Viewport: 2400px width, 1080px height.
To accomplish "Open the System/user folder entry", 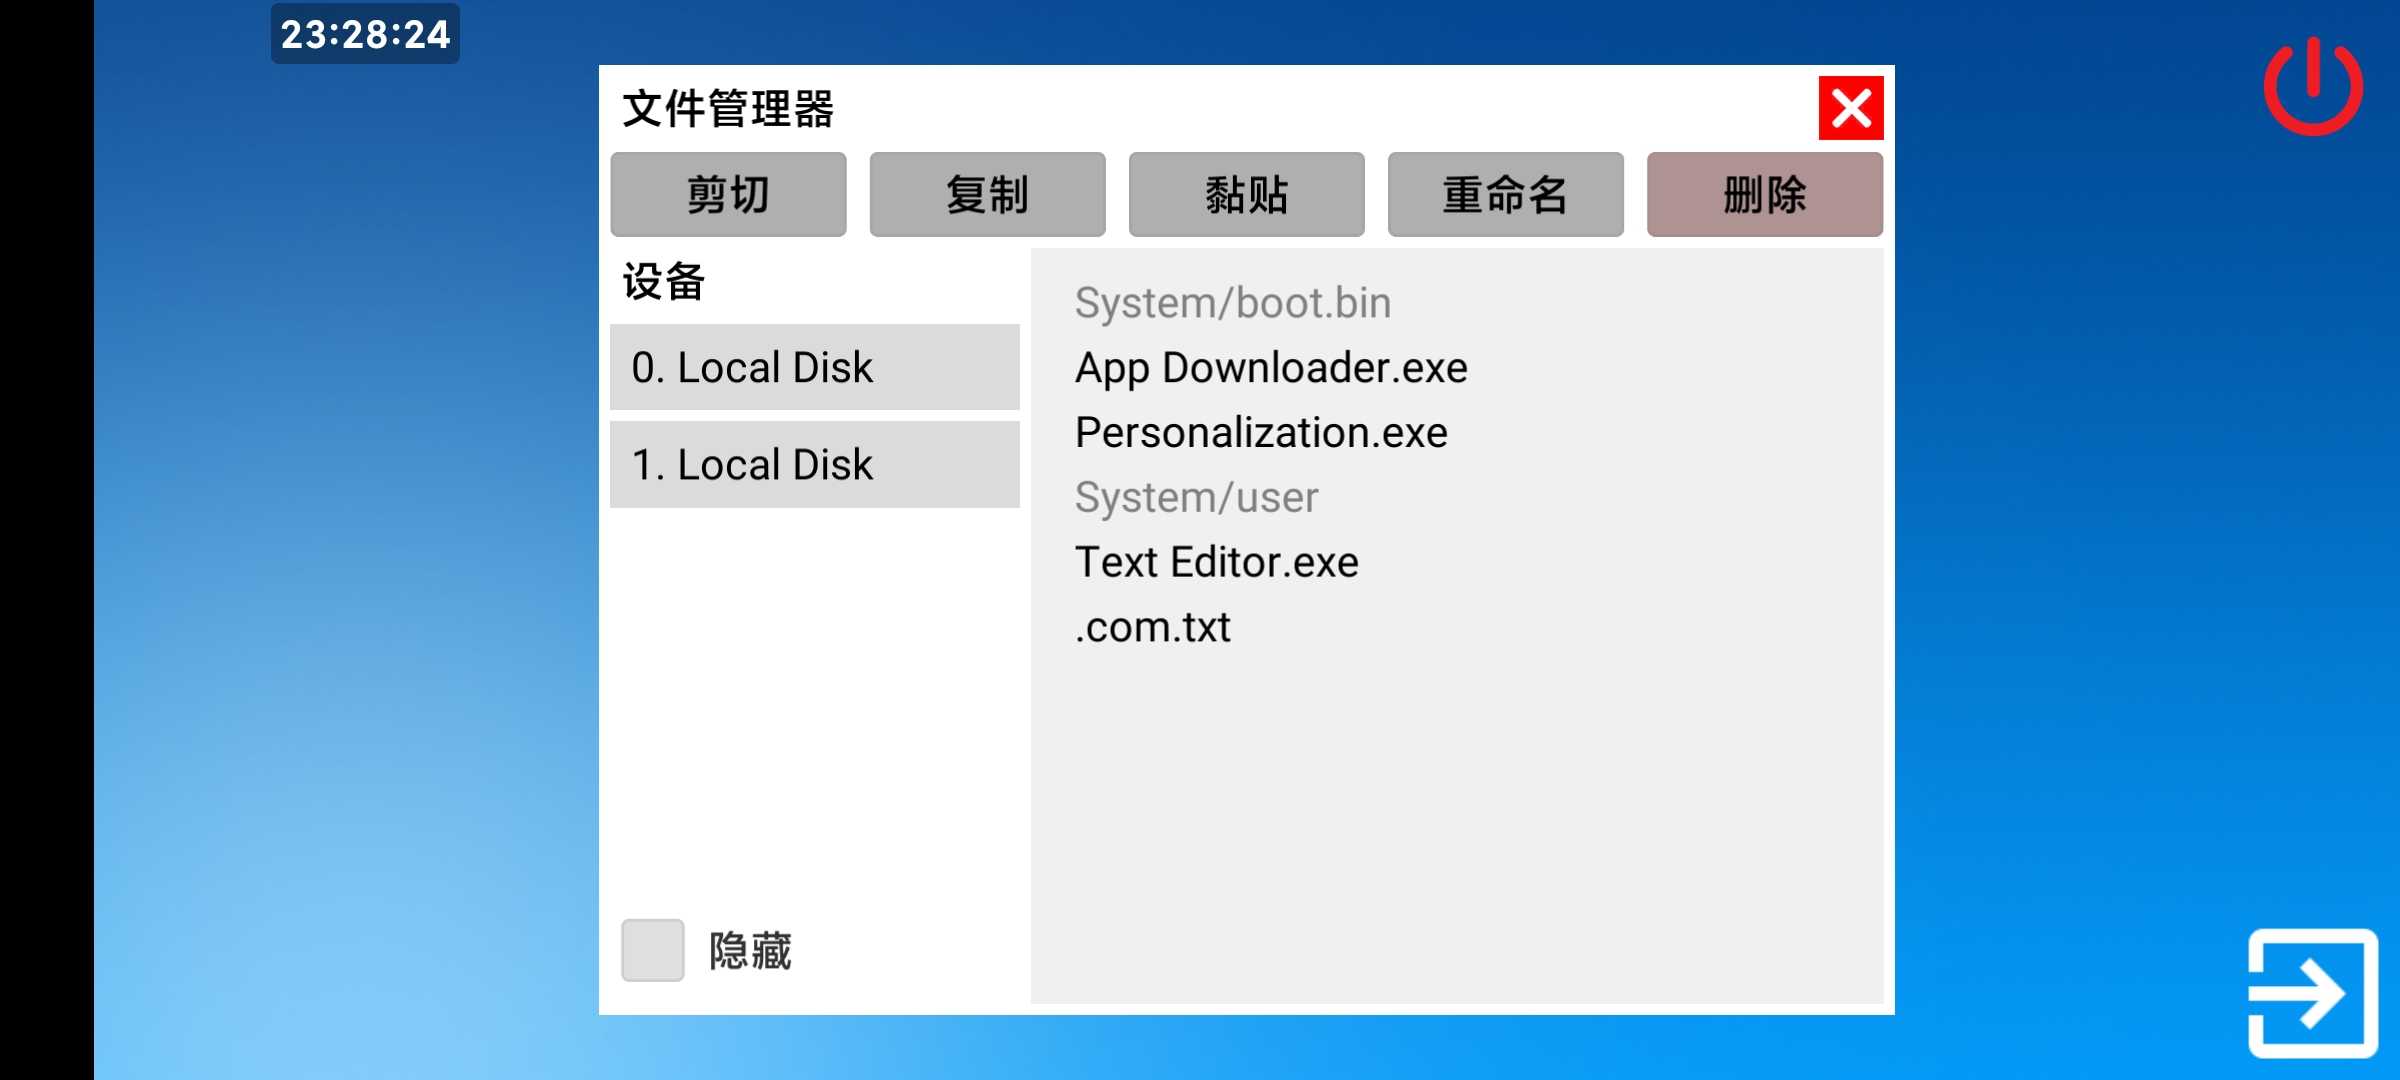I will [1196, 498].
